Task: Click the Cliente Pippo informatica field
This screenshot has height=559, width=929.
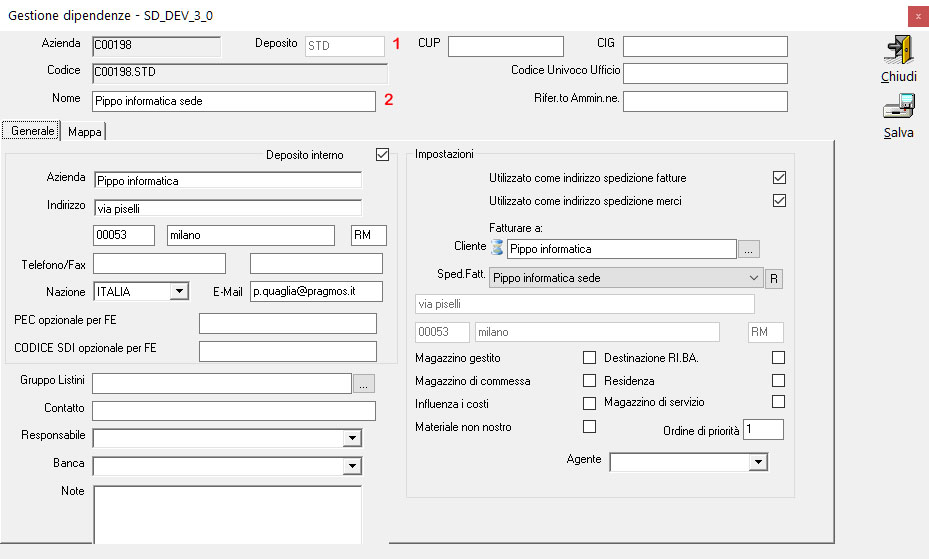Action: [622, 249]
